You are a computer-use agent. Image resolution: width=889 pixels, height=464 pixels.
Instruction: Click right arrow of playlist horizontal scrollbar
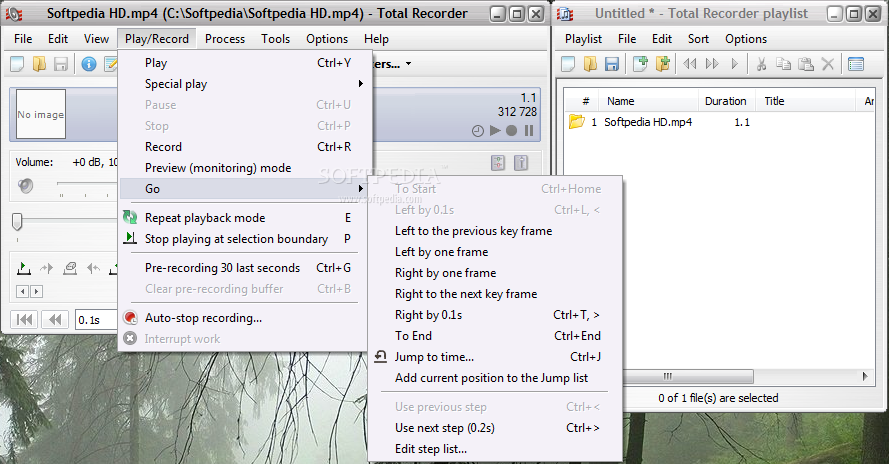pyautogui.click(x=865, y=376)
